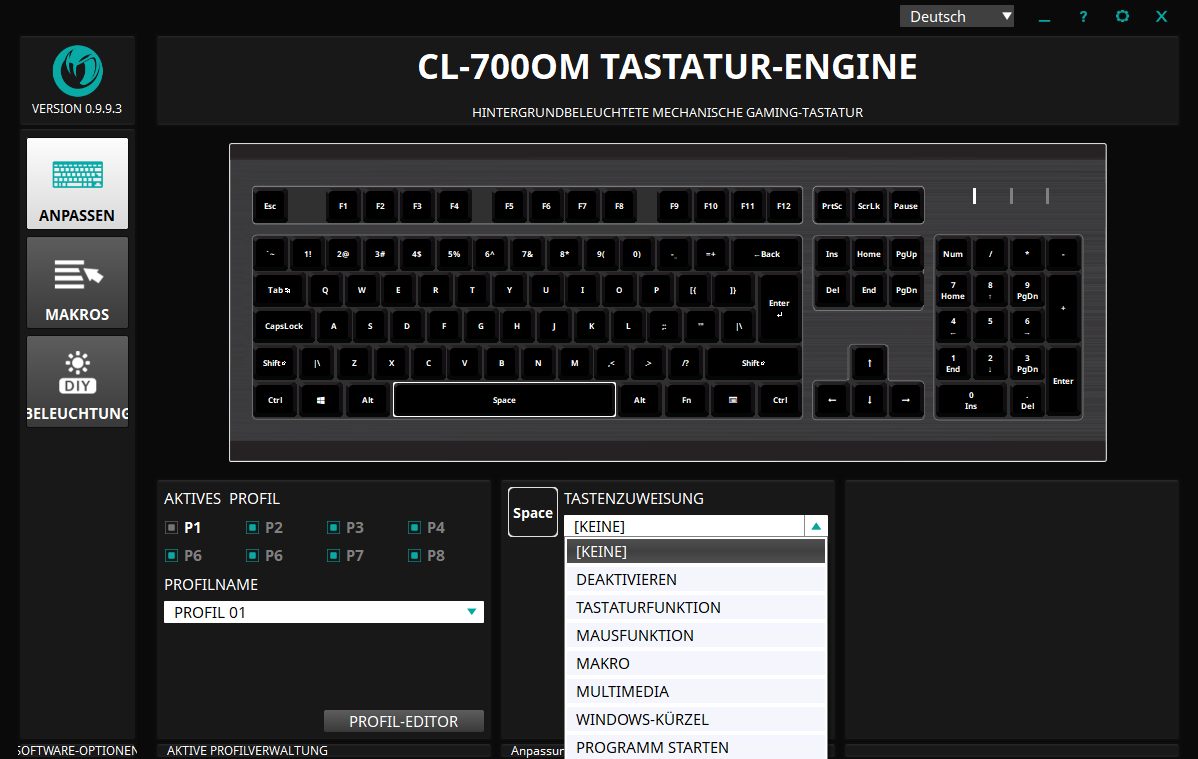
Task: Open the Anpassen keyboard customization section
Action: tap(77, 184)
